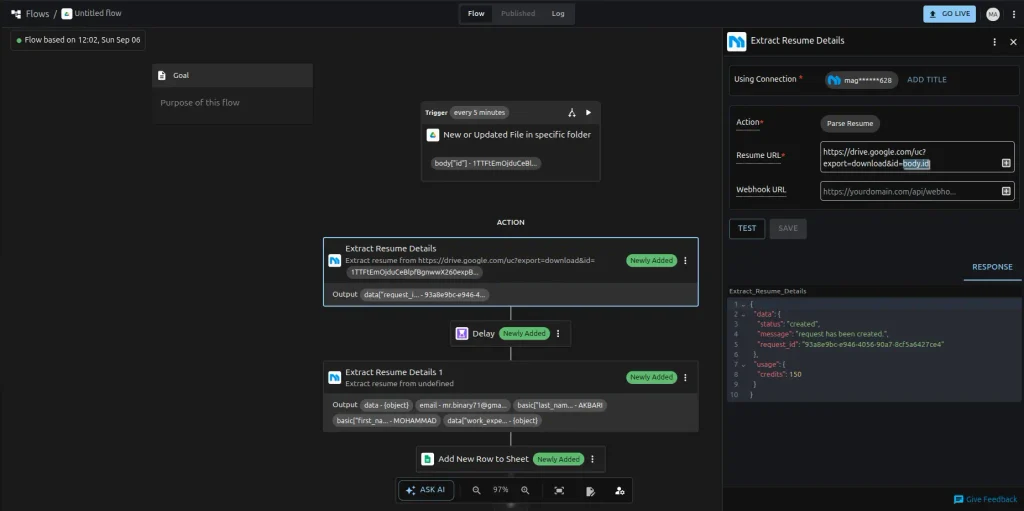Click ADD TITLE link
Screen dimensions: 1024x511
click(927, 80)
